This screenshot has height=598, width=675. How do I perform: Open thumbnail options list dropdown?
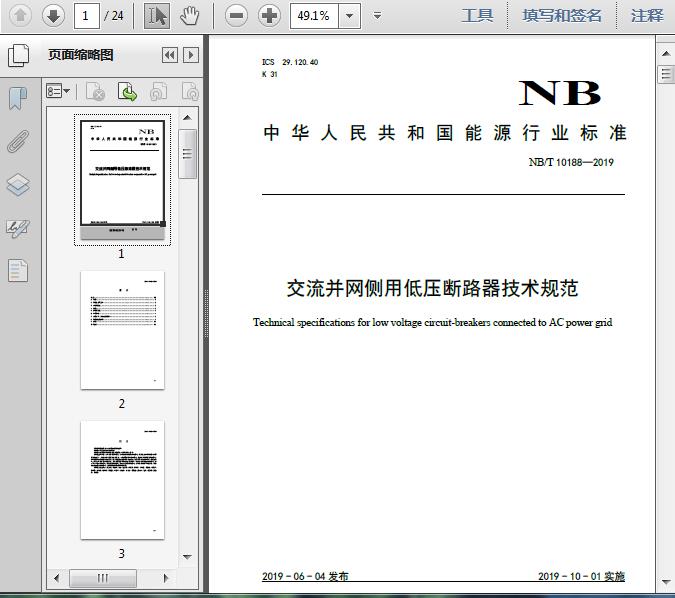(x=58, y=91)
